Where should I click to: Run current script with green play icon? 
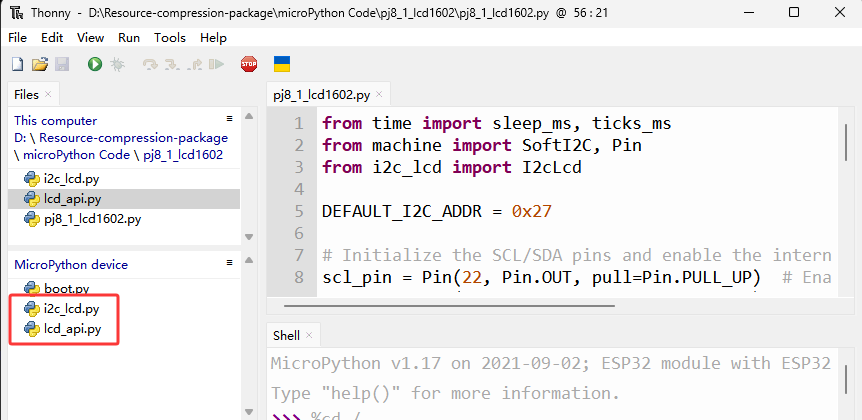pos(95,64)
